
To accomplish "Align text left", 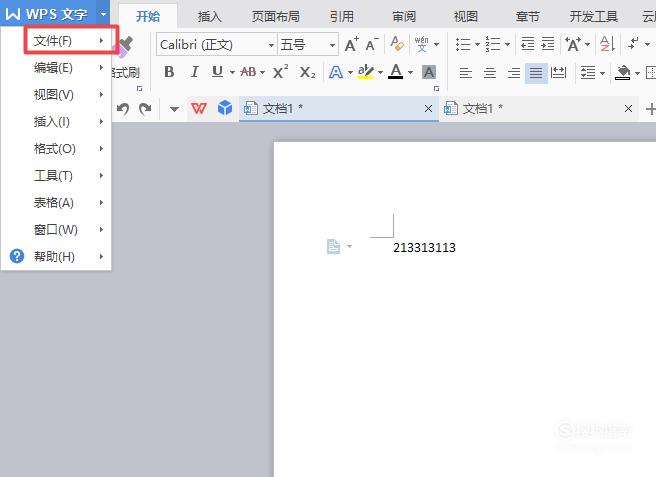I will [466, 73].
